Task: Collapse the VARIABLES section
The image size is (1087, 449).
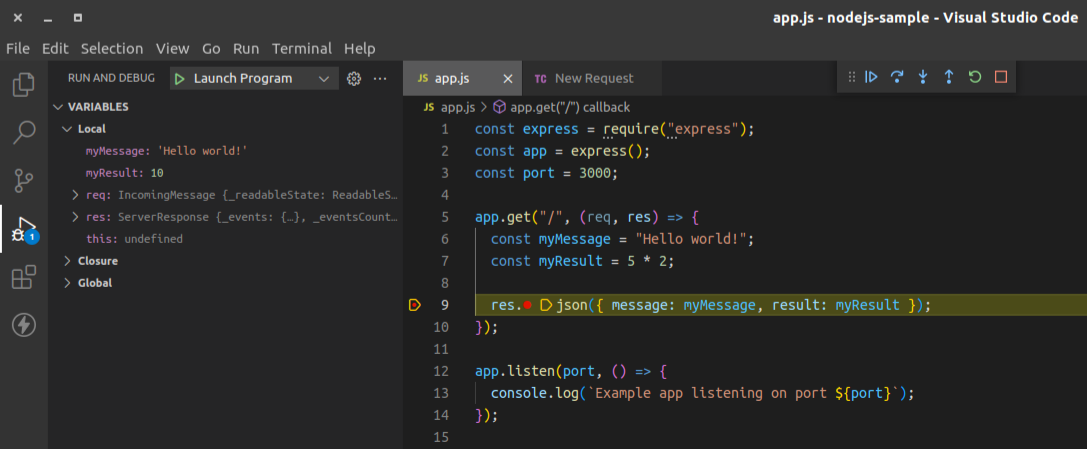Action: pos(58,107)
